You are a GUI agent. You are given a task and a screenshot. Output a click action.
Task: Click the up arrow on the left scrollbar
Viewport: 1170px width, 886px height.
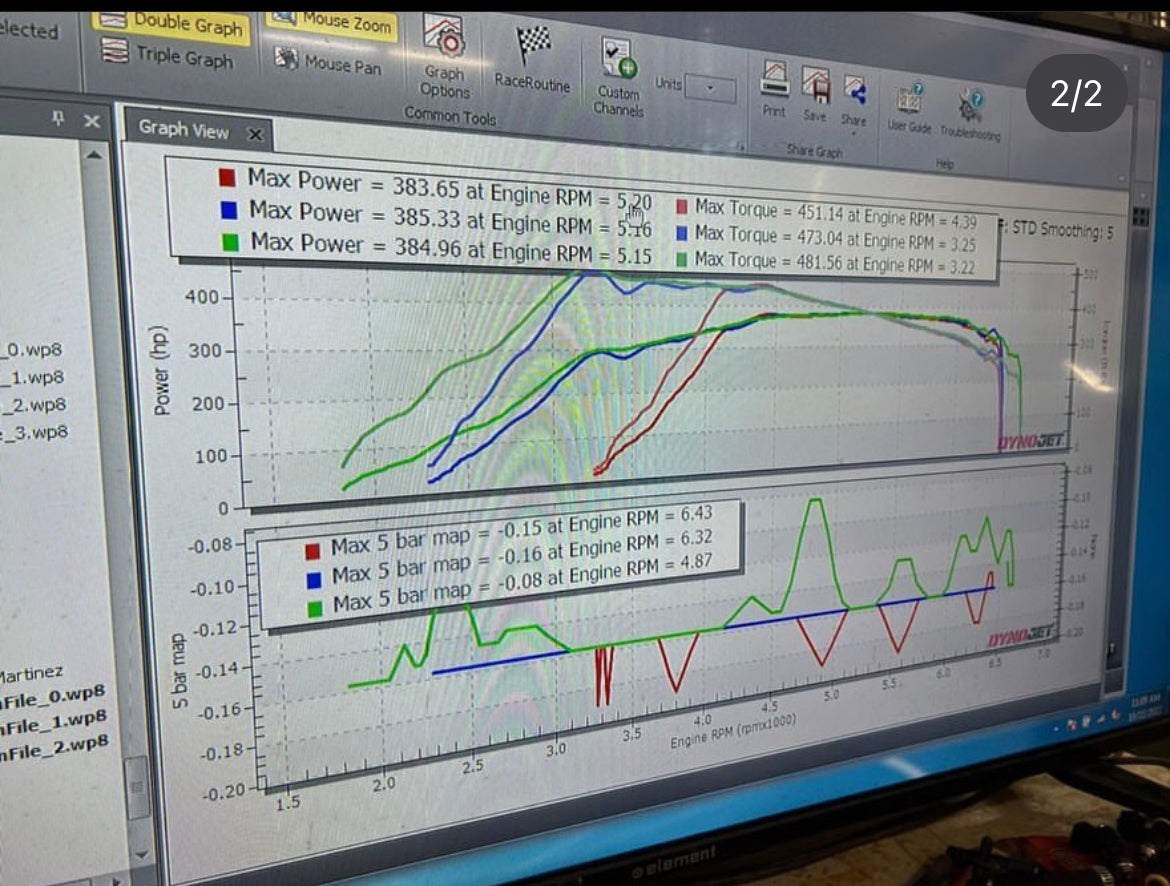(x=94, y=155)
